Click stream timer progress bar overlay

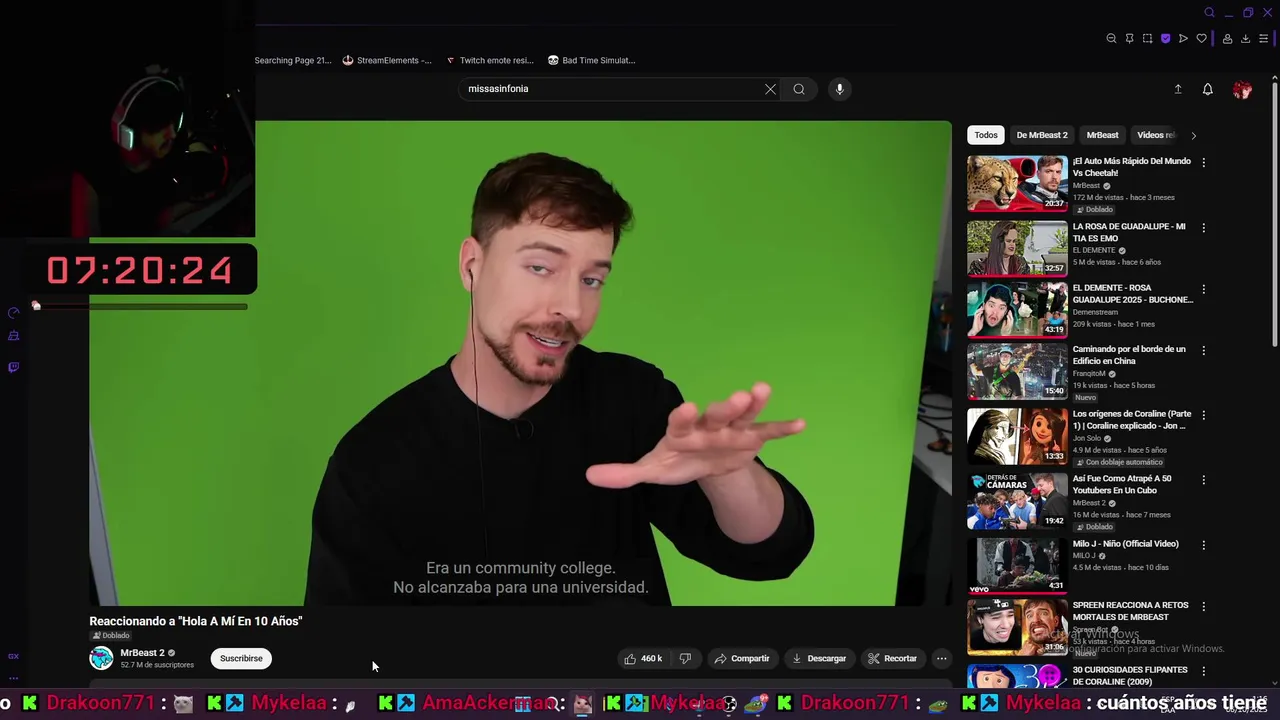[140, 306]
